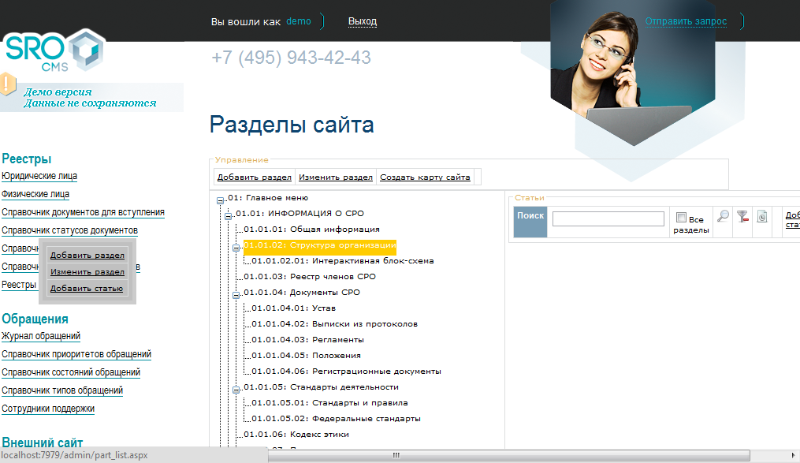Click the 'Выход' logout link
Viewport: 800px width, 463px height.
click(362, 21)
